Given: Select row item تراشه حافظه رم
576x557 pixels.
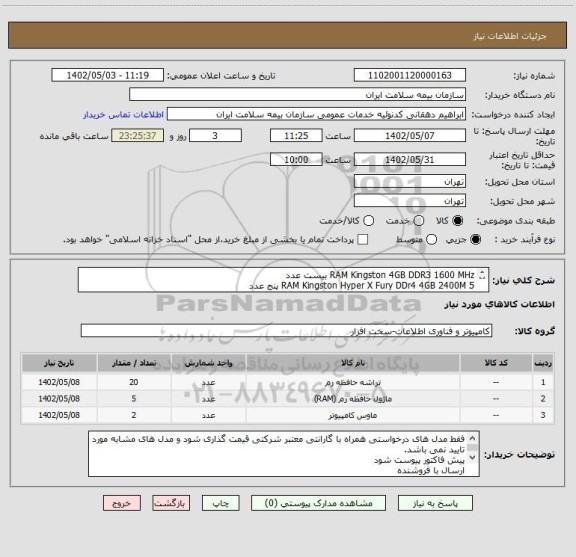Looking at the screenshot, I should (x=353, y=382).
